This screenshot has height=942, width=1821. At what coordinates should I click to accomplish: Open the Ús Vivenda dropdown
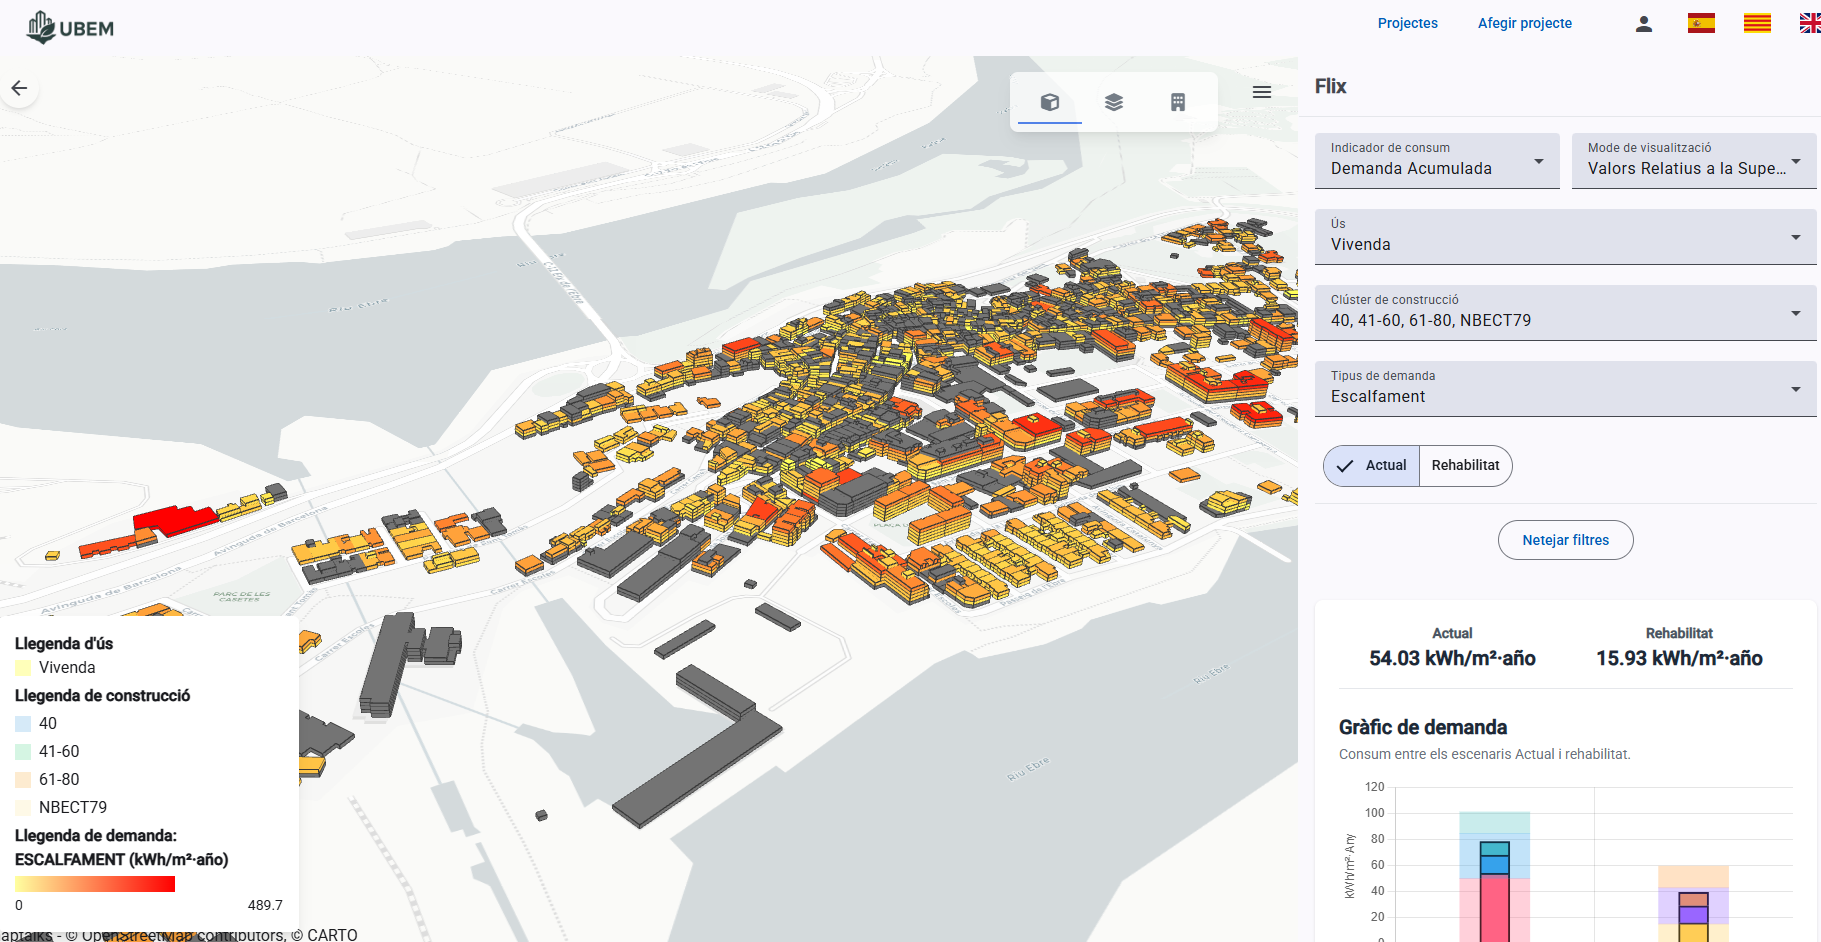(1566, 236)
